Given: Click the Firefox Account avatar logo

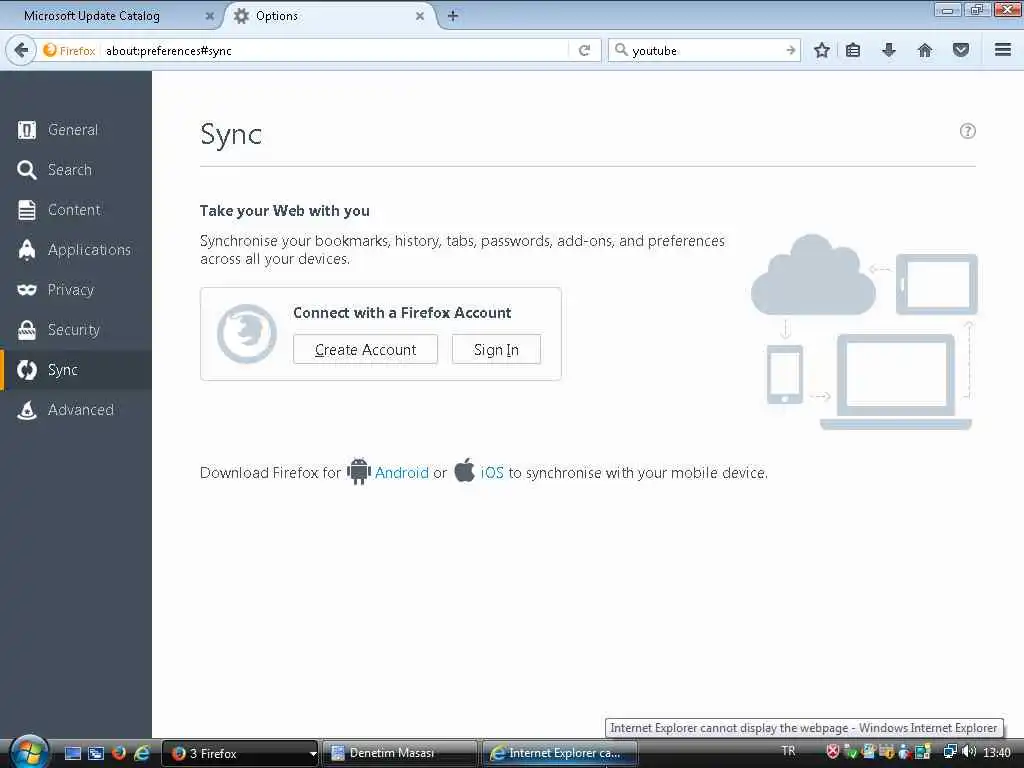Looking at the screenshot, I should tap(247, 334).
